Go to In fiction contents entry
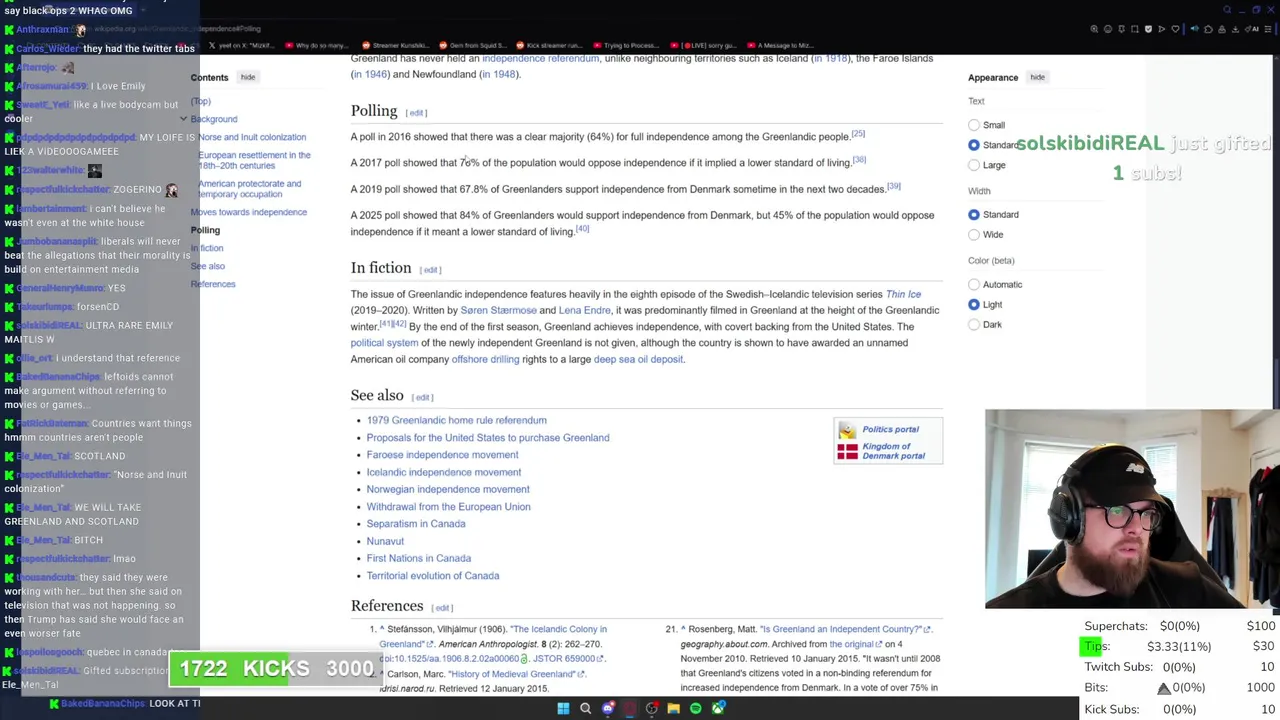1280x720 pixels. point(207,248)
